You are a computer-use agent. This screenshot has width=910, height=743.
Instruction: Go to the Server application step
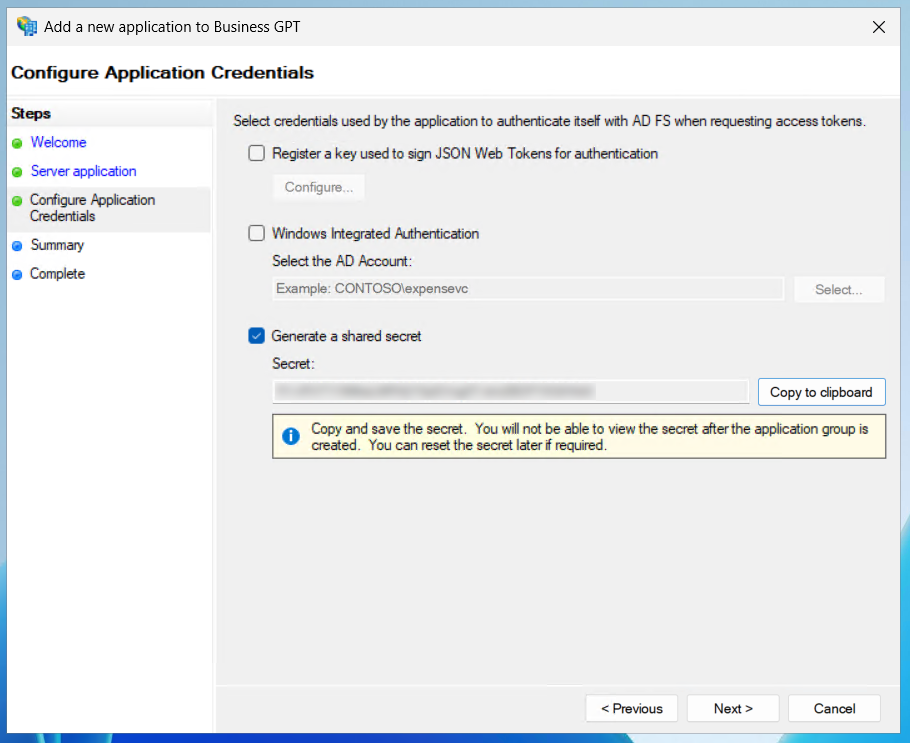pyautogui.click(x=84, y=171)
